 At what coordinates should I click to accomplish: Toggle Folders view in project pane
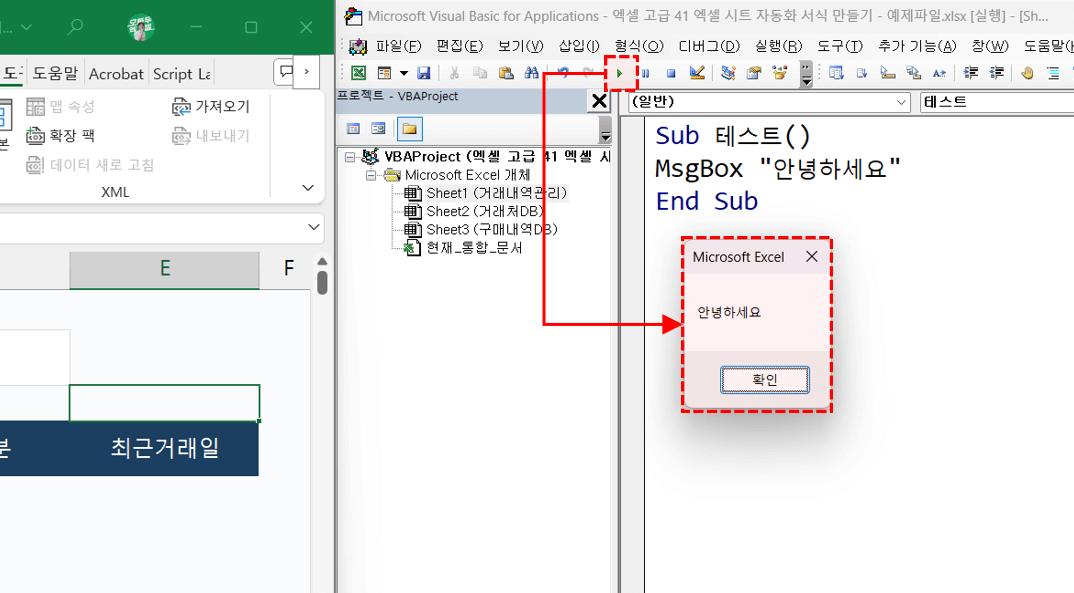(410, 129)
